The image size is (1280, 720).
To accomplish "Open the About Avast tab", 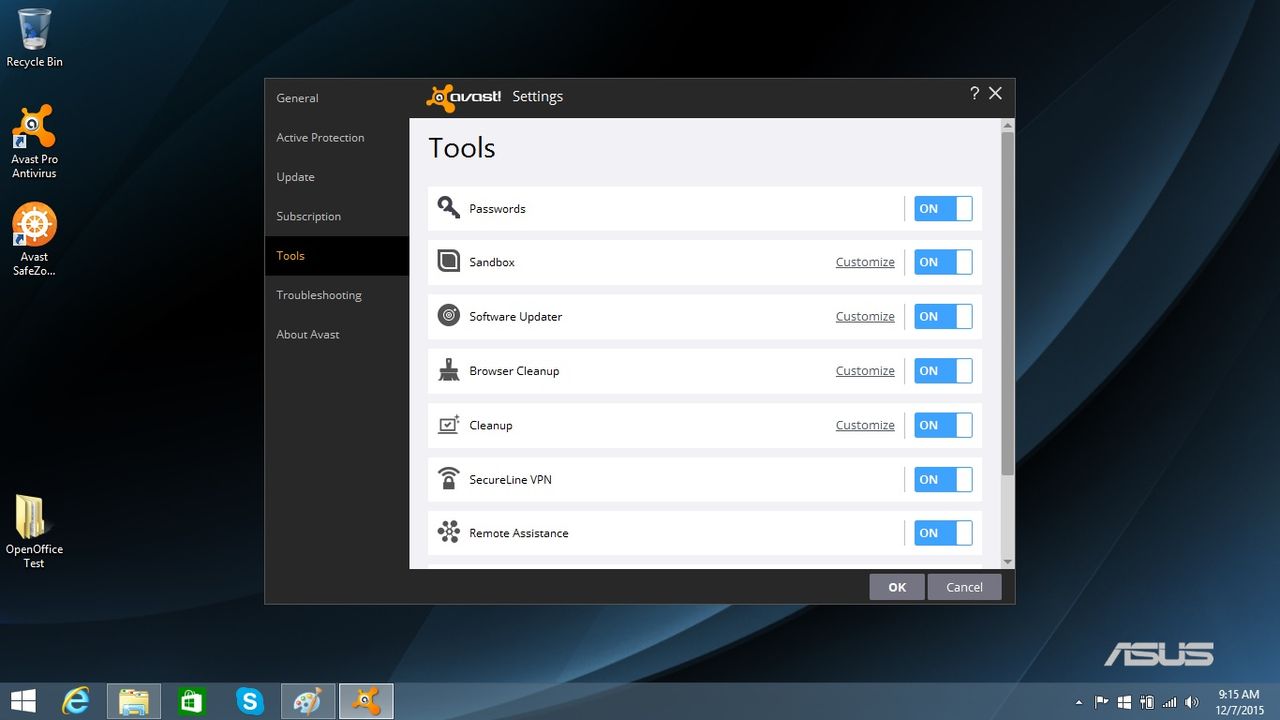I will (x=337, y=334).
